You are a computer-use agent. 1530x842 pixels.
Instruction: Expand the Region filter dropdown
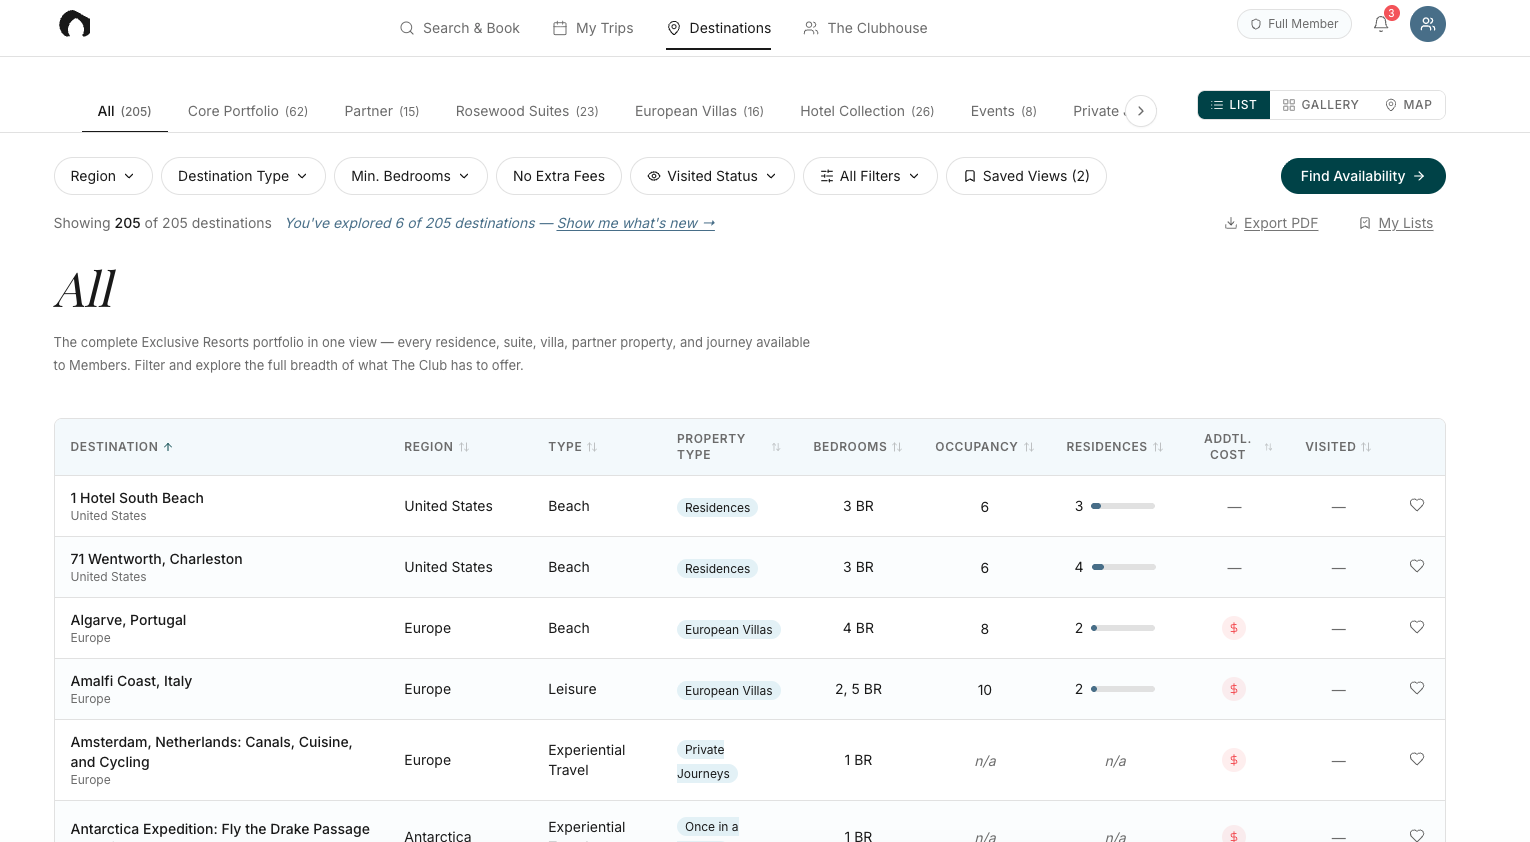tap(103, 176)
